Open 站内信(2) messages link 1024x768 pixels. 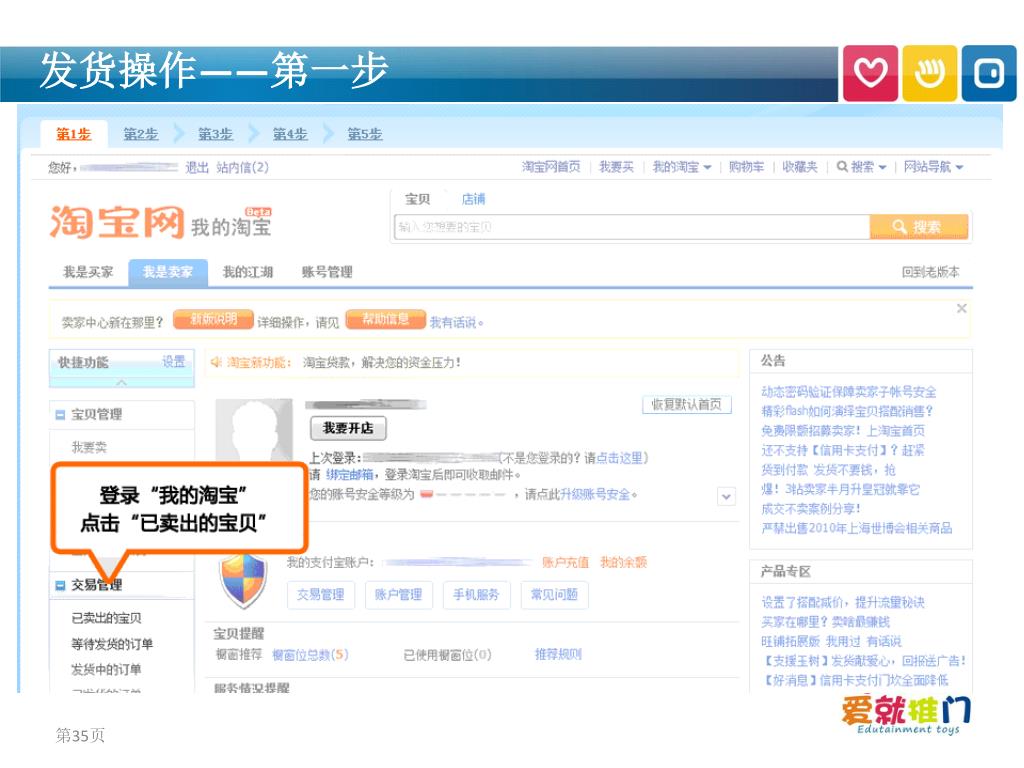tap(242, 167)
